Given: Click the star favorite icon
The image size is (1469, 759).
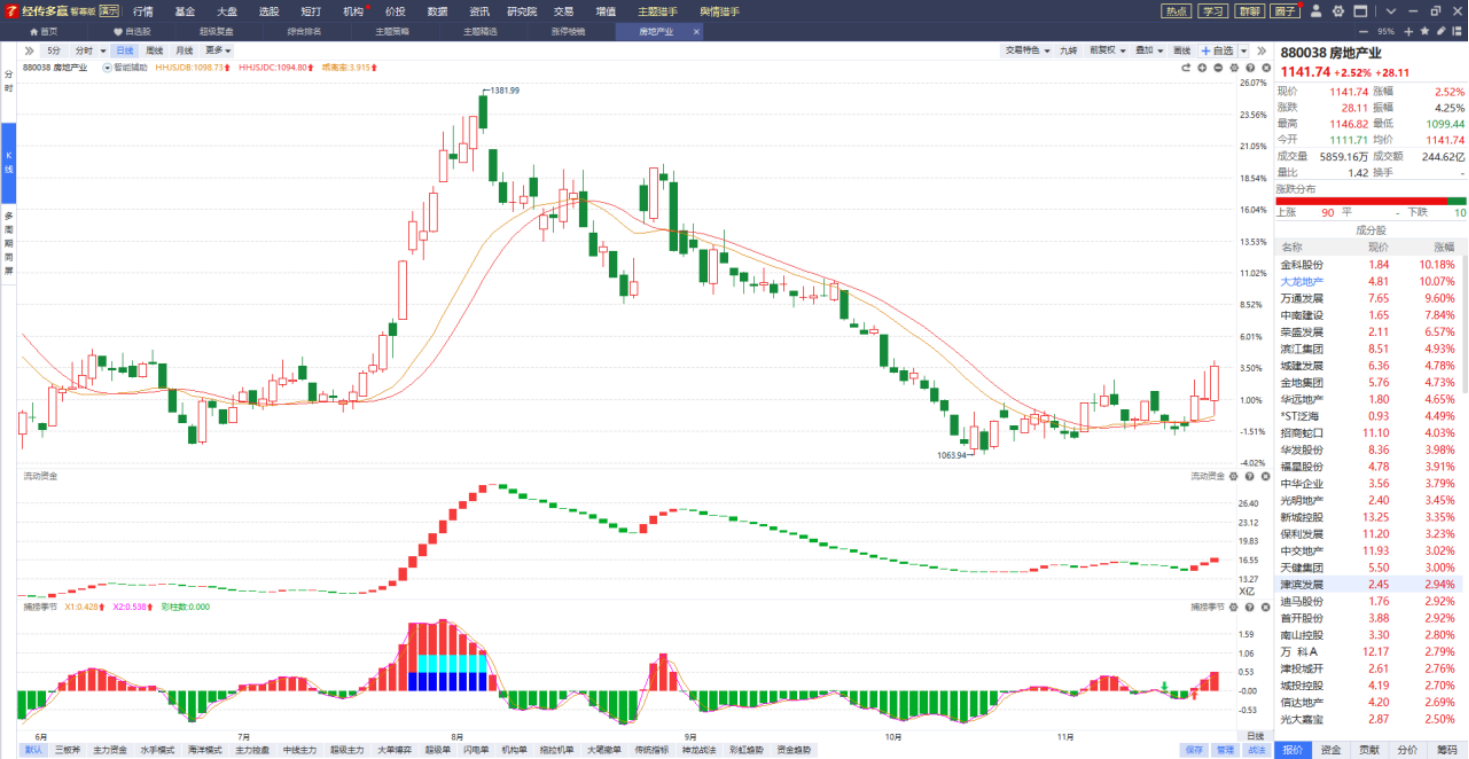Looking at the screenshot, I should [x=1427, y=31].
